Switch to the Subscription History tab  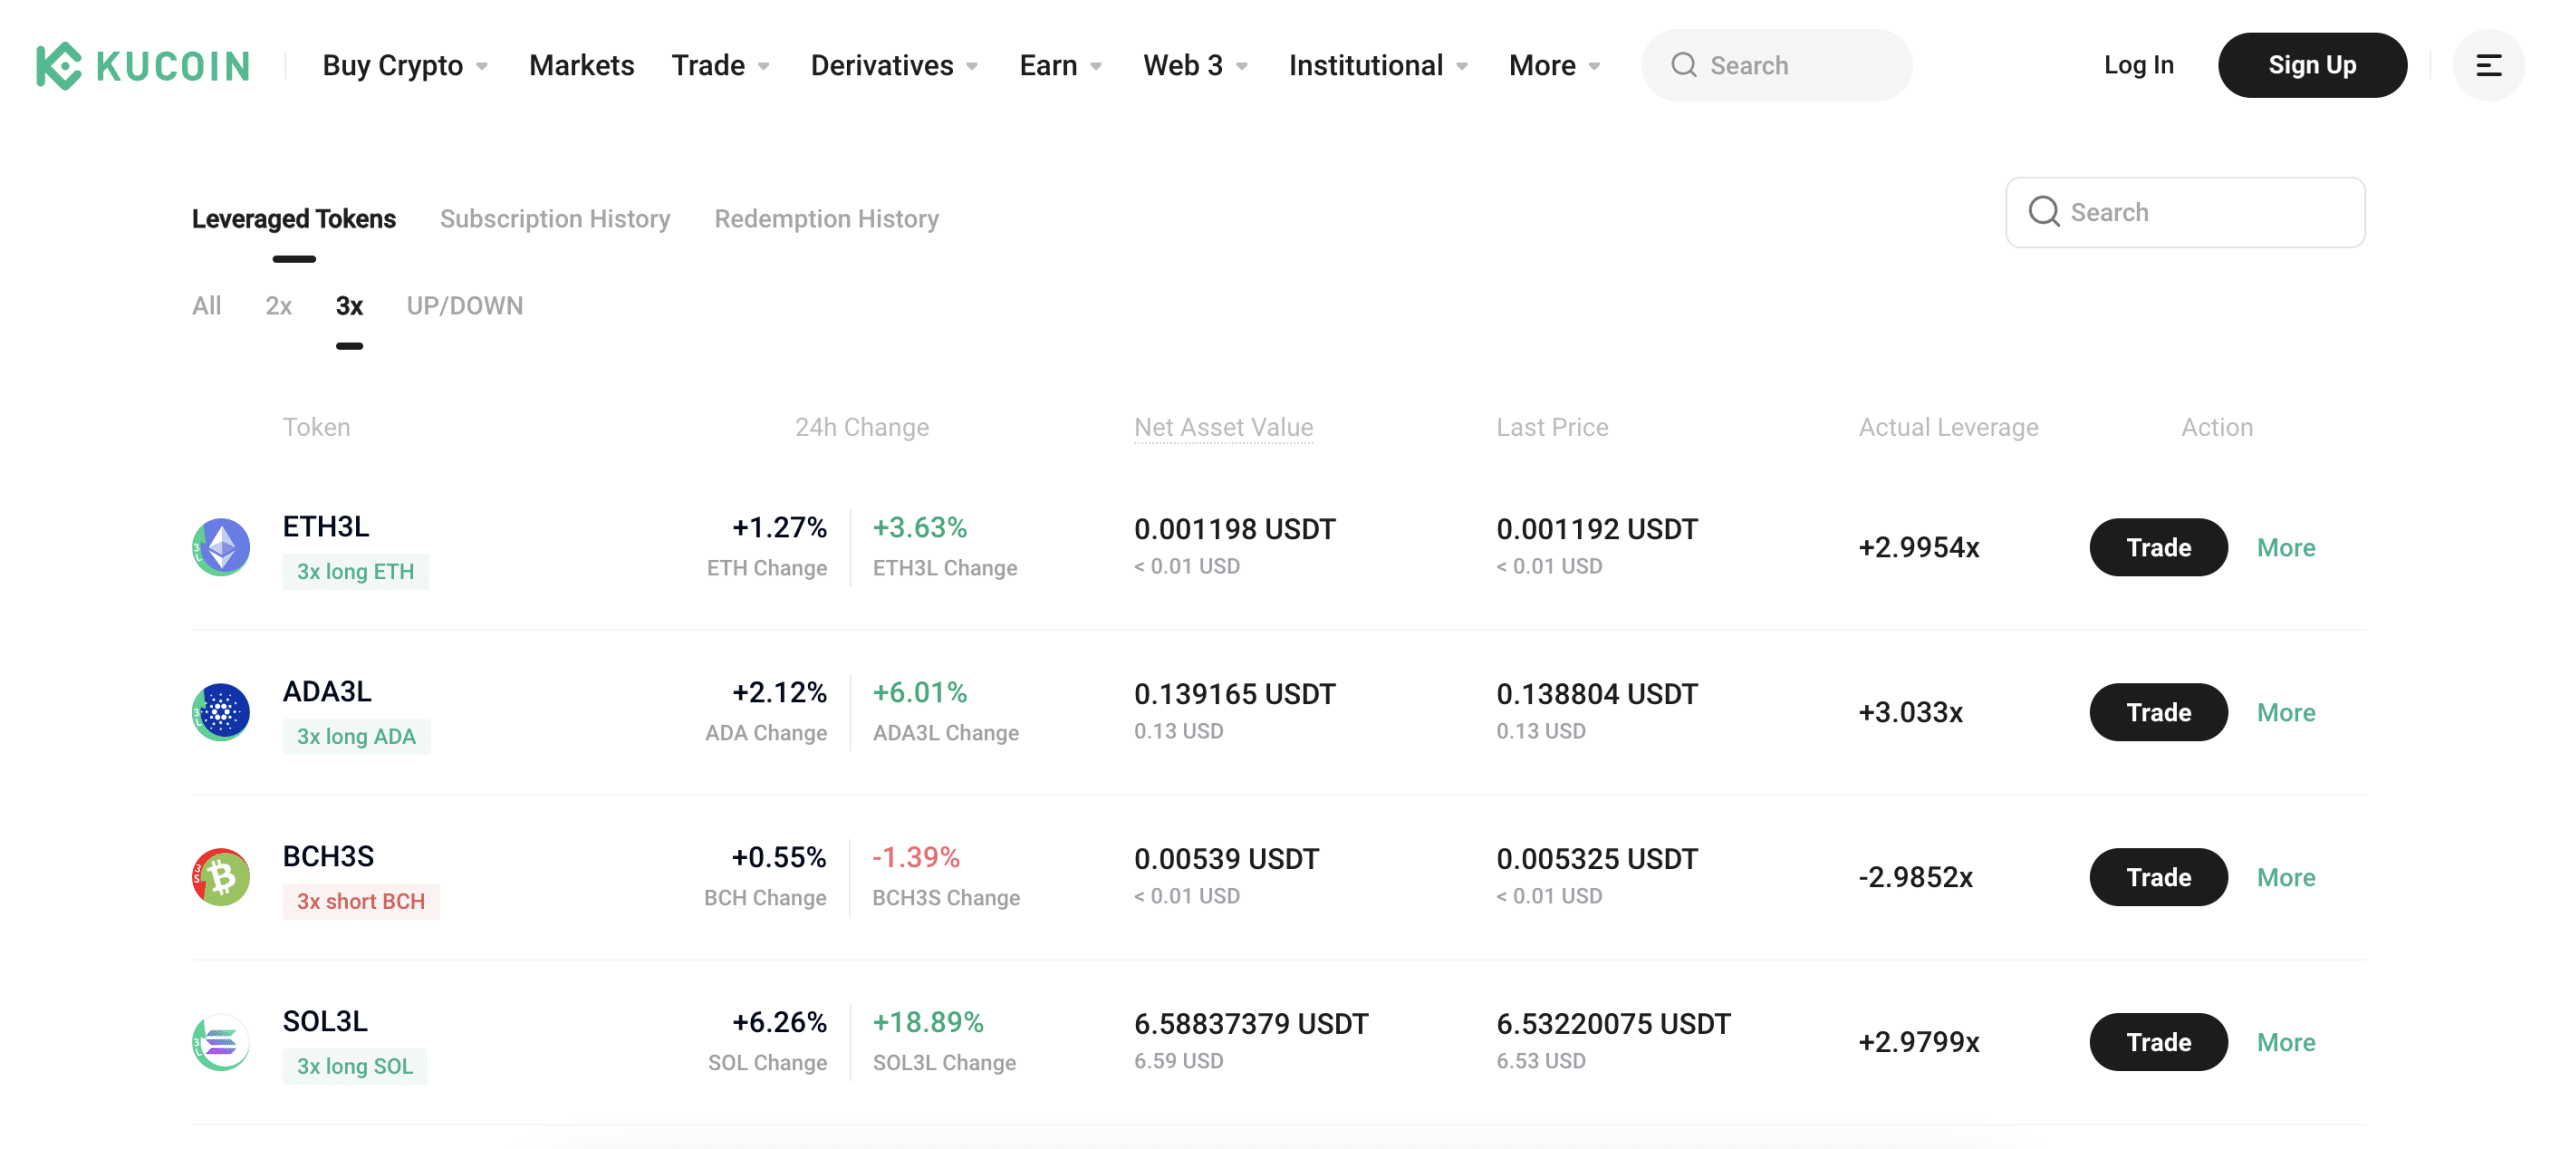(x=555, y=219)
